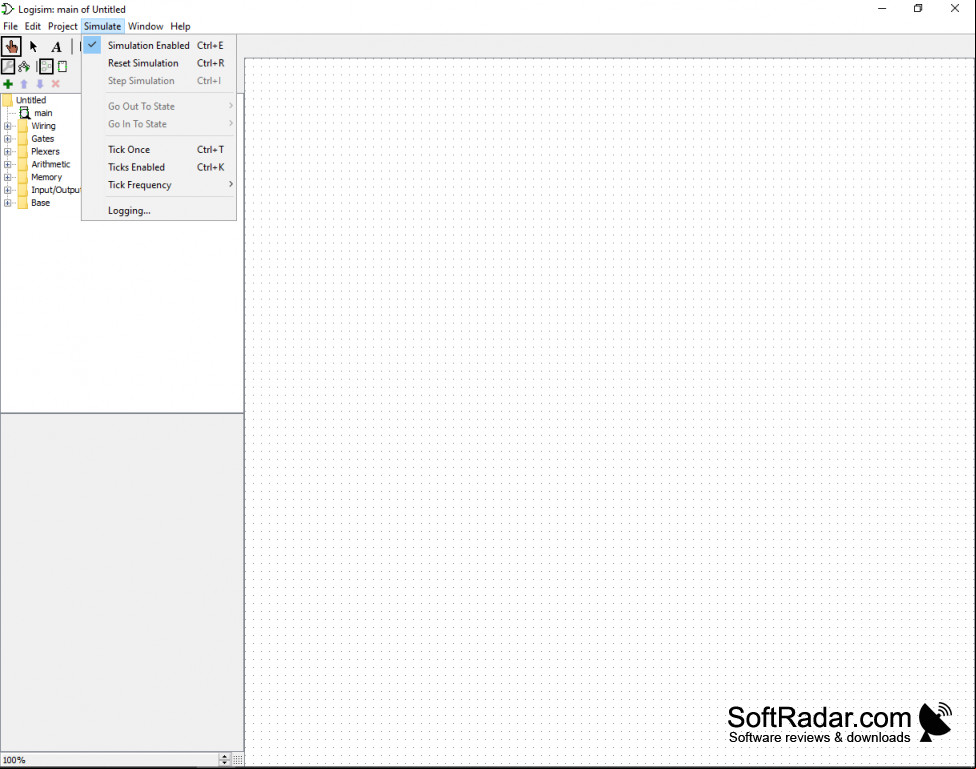976x769 pixels.
Task: Open Logging... dialog
Action: point(159,210)
